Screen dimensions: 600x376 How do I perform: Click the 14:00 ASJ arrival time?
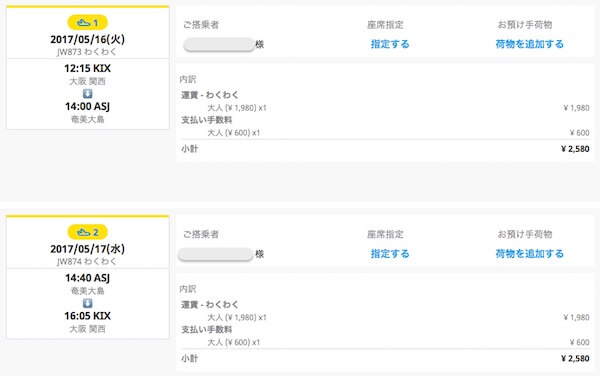point(88,106)
